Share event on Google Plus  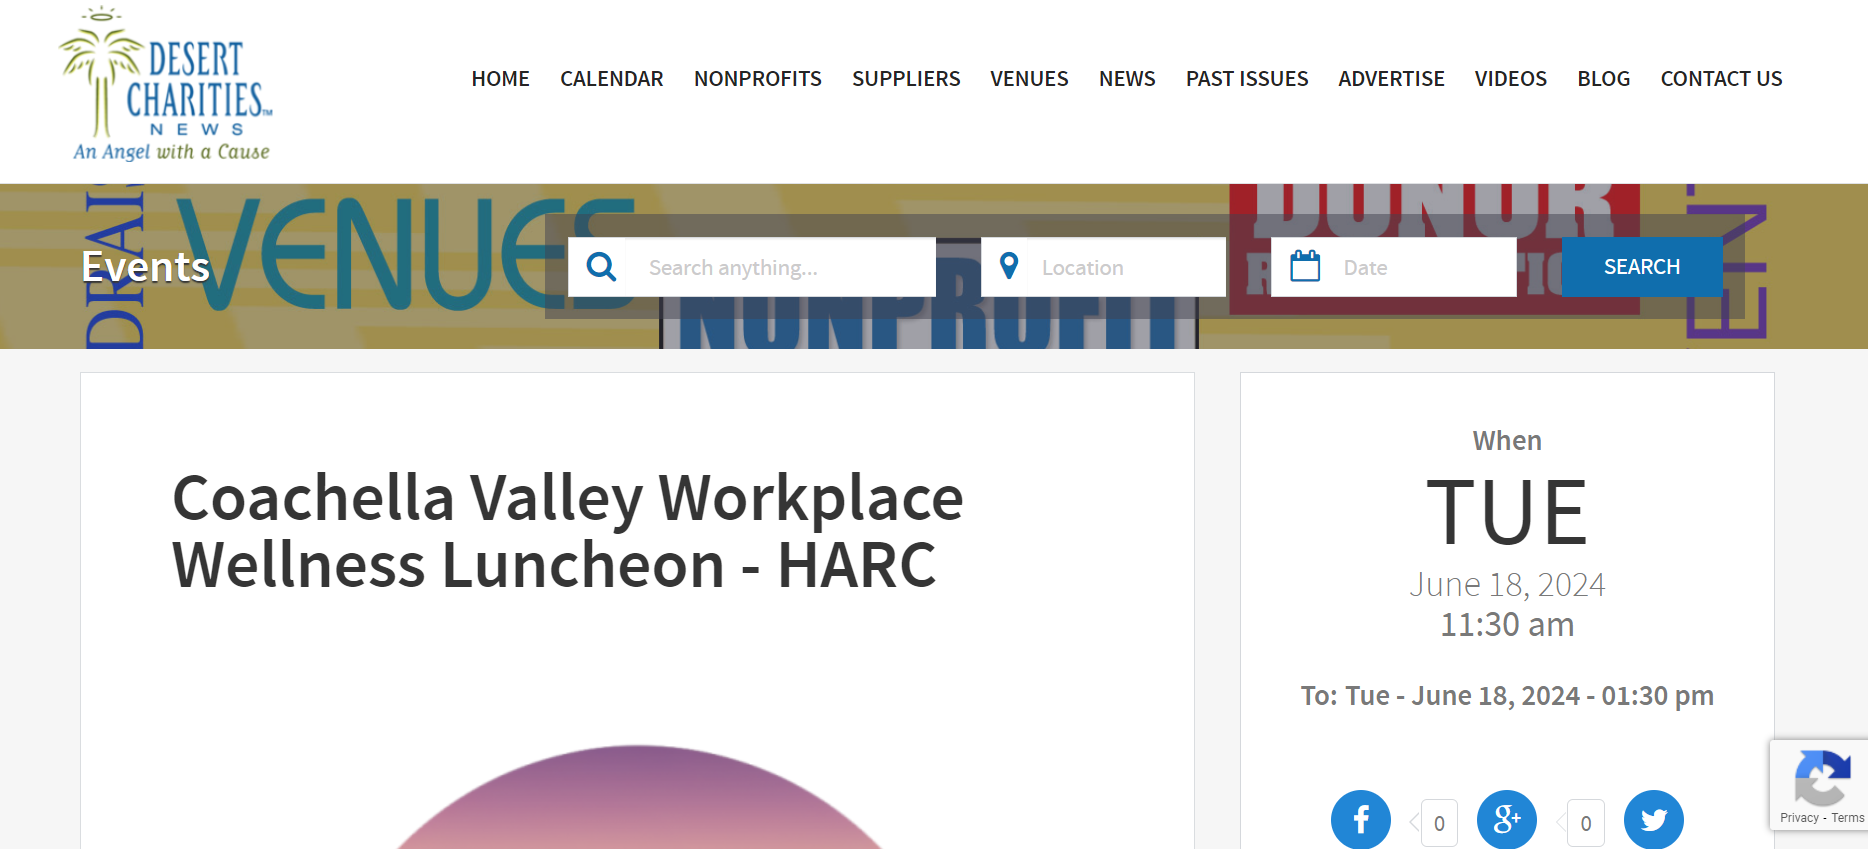tap(1506, 820)
